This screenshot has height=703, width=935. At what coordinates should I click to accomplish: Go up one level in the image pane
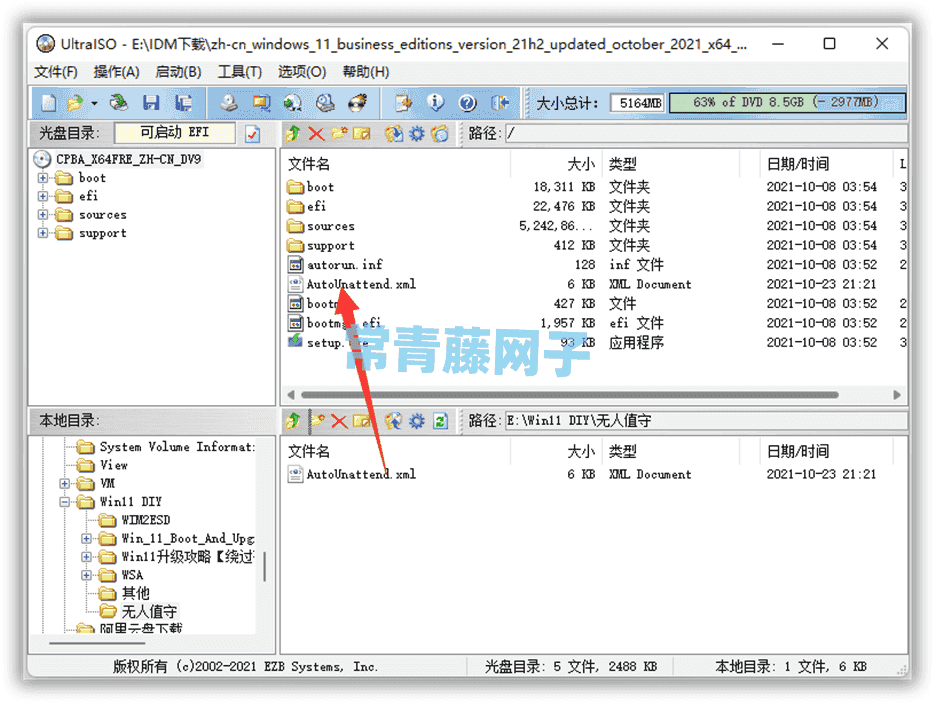pos(292,134)
